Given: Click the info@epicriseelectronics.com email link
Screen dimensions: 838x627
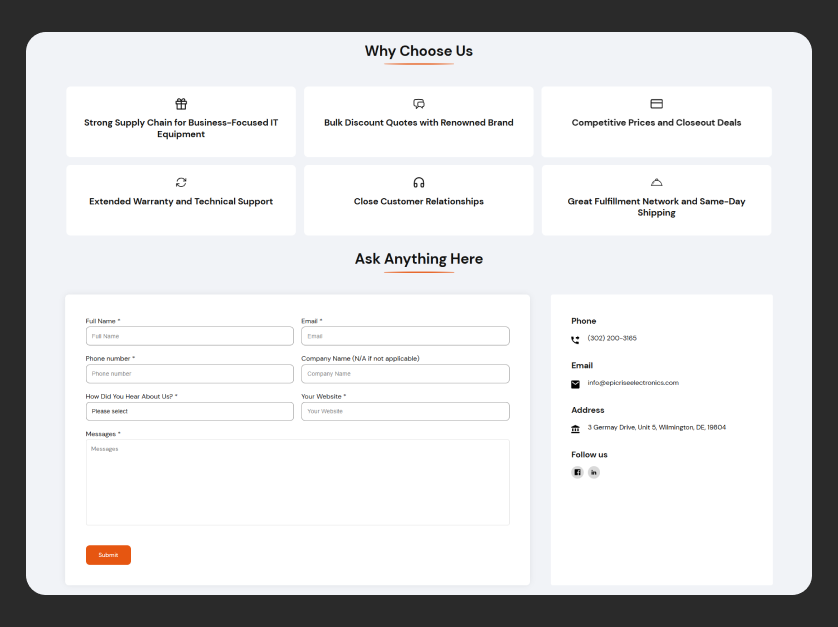Looking at the screenshot, I should [x=633, y=383].
